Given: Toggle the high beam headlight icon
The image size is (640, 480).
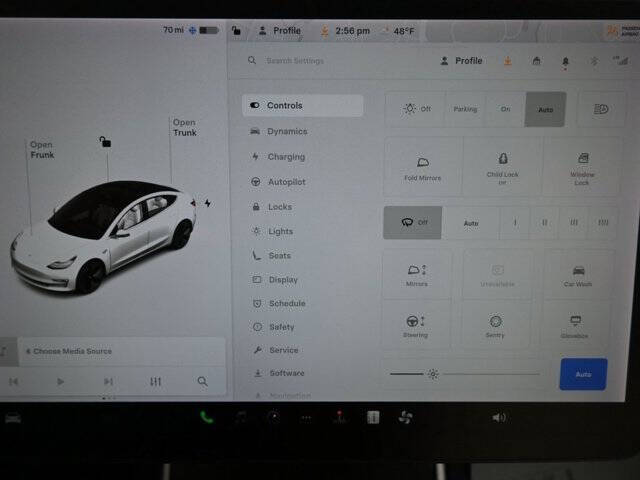Looking at the screenshot, I should tap(601, 109).
